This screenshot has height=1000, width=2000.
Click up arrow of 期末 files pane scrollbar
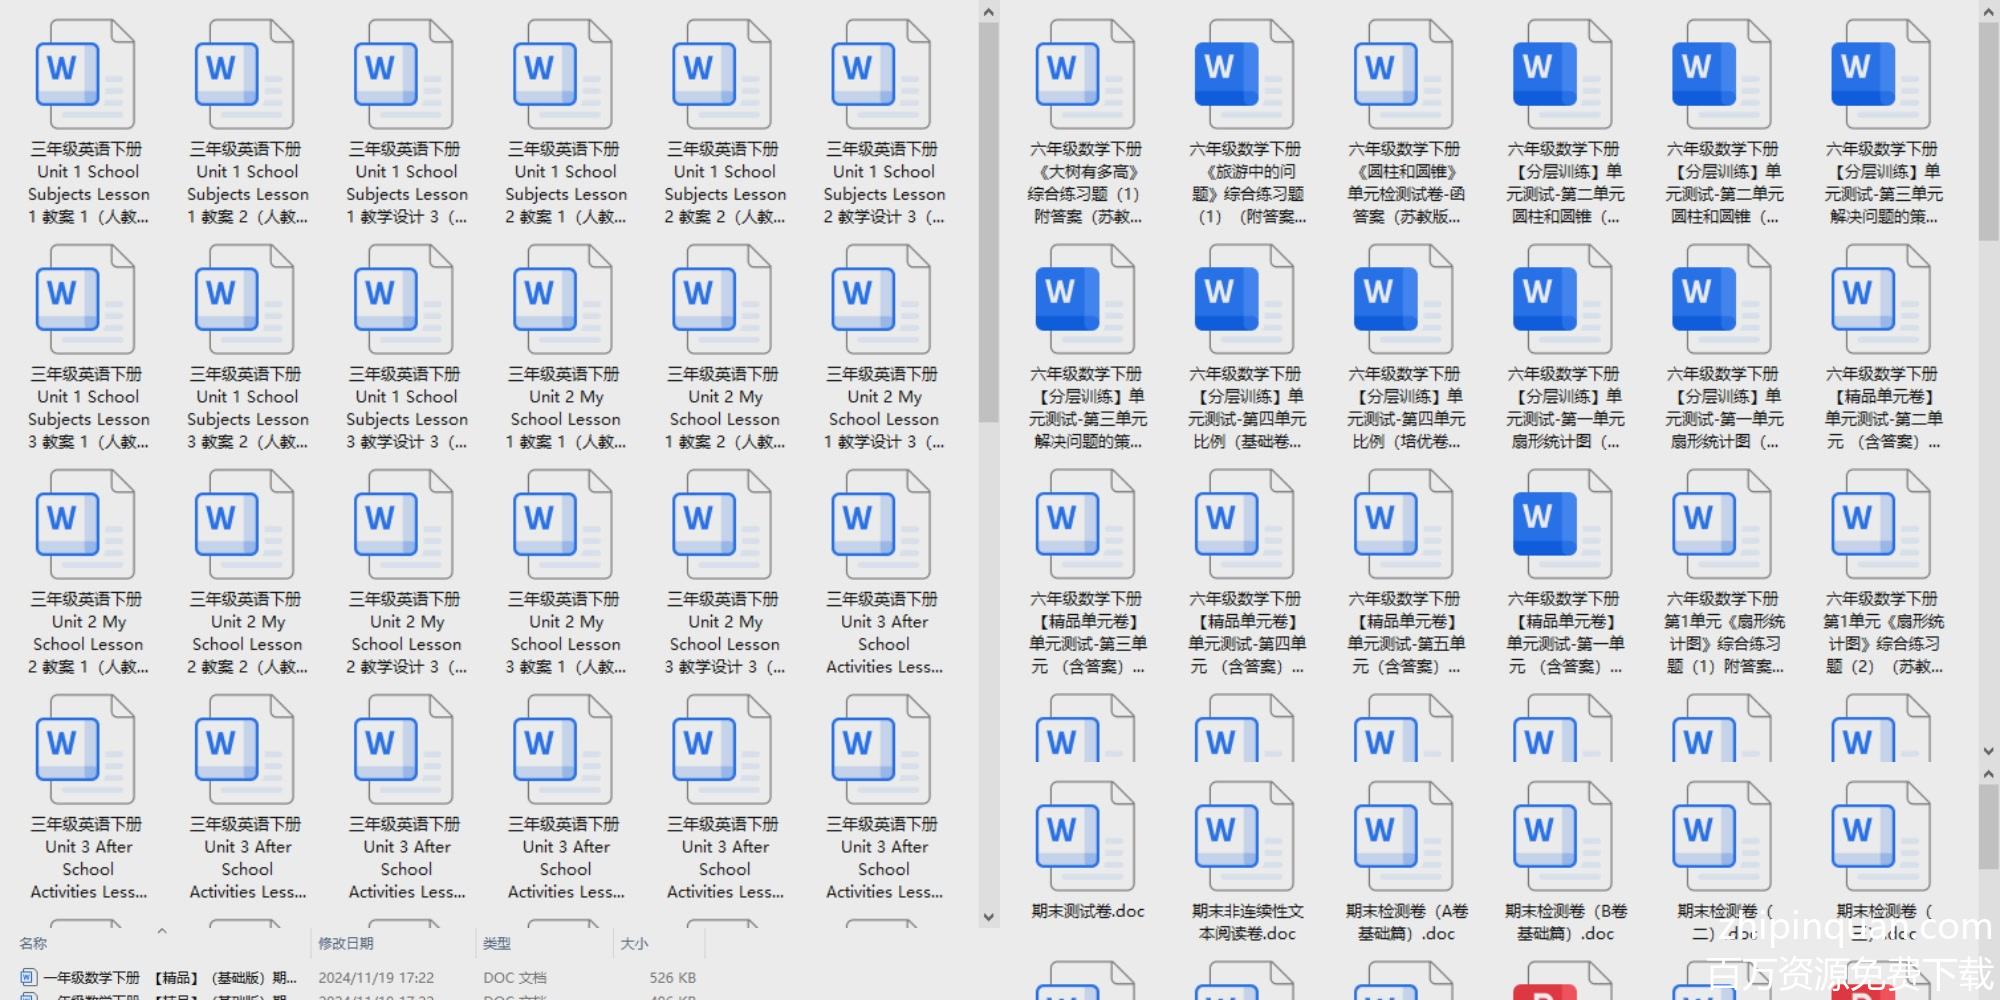[1988, 774]
